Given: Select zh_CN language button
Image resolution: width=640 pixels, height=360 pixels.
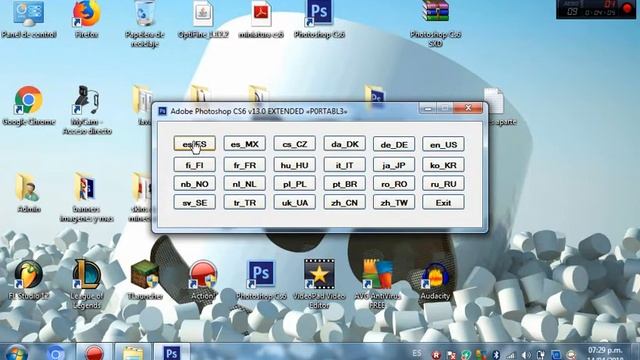Looking at the screenshot, I should tap(344, 202).
